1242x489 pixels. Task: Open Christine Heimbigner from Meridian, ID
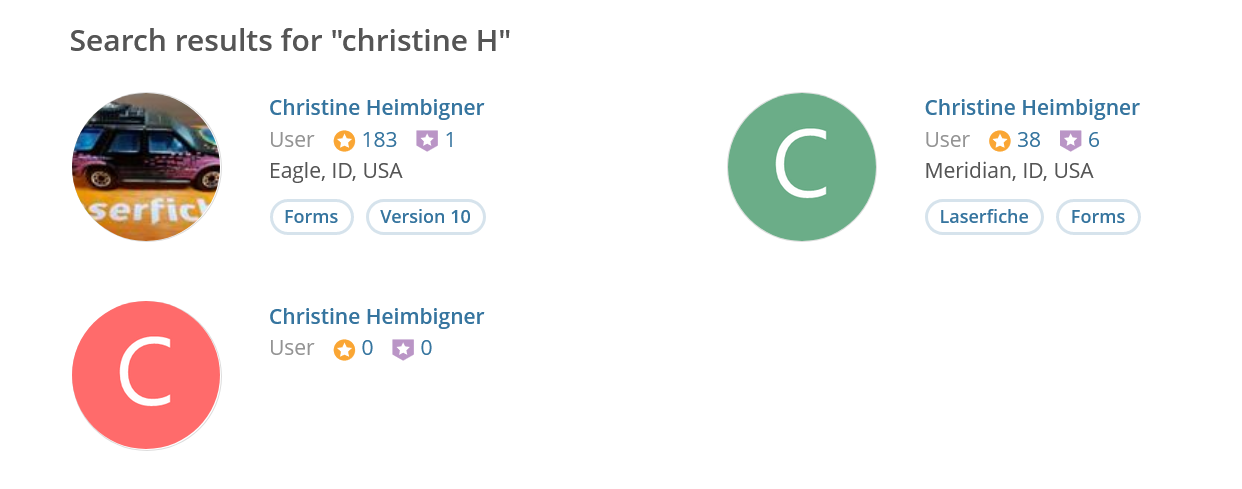(1032, 108)
